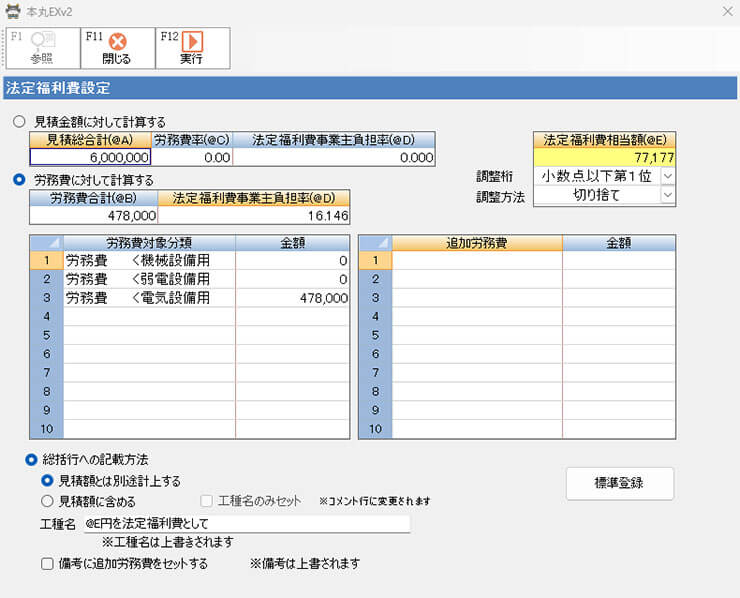This screenshot has width=740, height=598.
Task: Toggle the 工種名のみセット checkbox
Action: click(x=207, y=501)
